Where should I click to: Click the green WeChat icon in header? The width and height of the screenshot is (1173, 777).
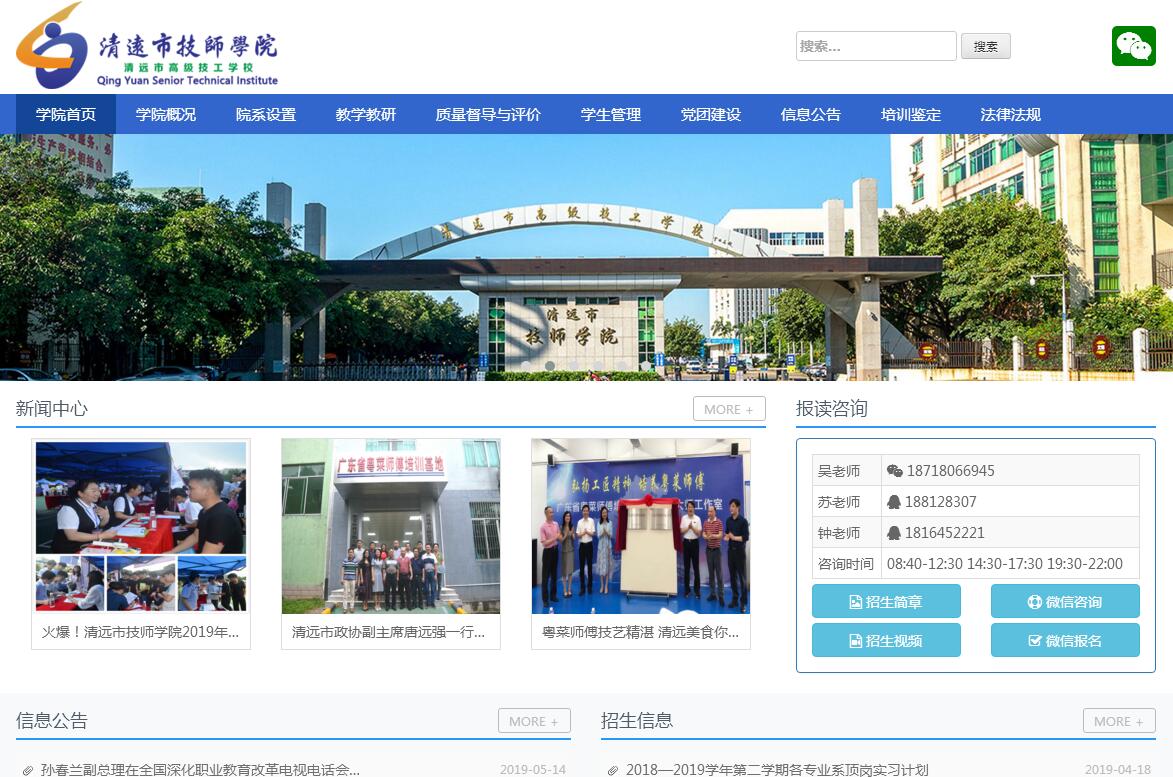click(1133, 46)
